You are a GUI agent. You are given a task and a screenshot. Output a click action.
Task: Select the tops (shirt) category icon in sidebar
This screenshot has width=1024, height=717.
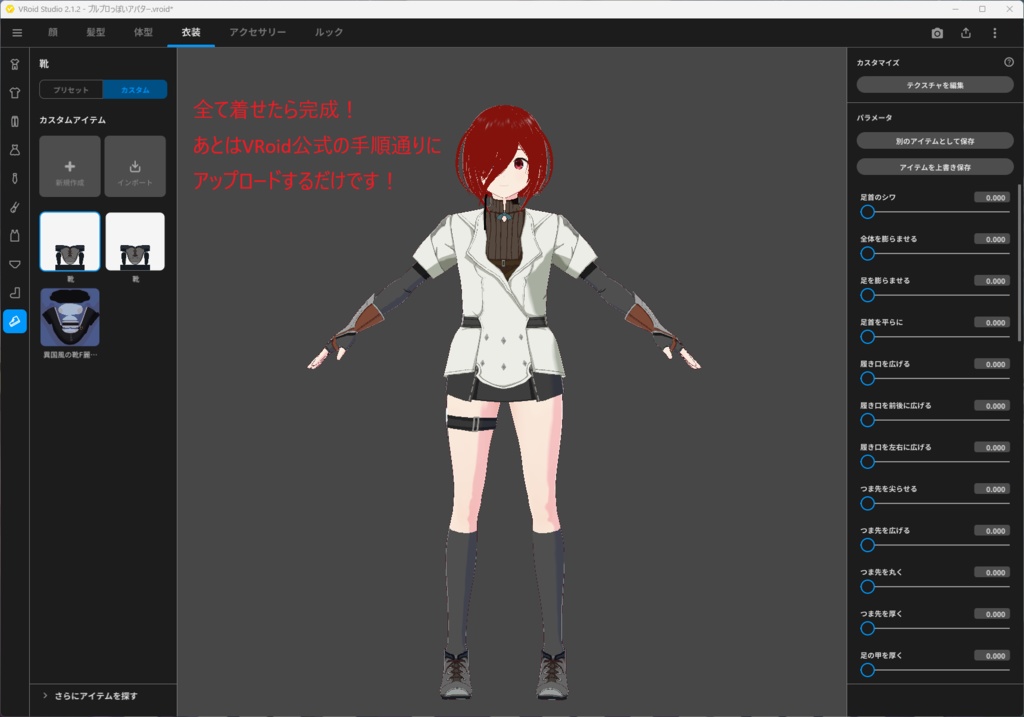click(x=15, y=92)
